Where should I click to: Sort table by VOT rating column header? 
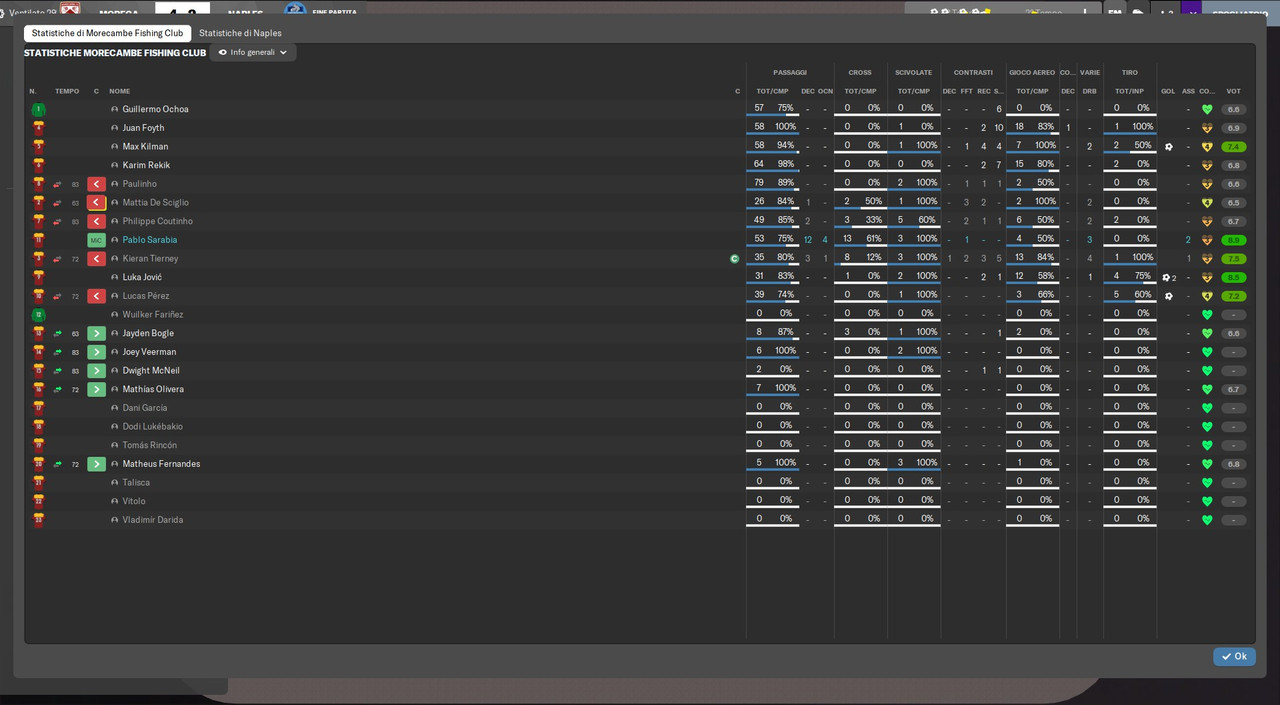point(1233,91)
